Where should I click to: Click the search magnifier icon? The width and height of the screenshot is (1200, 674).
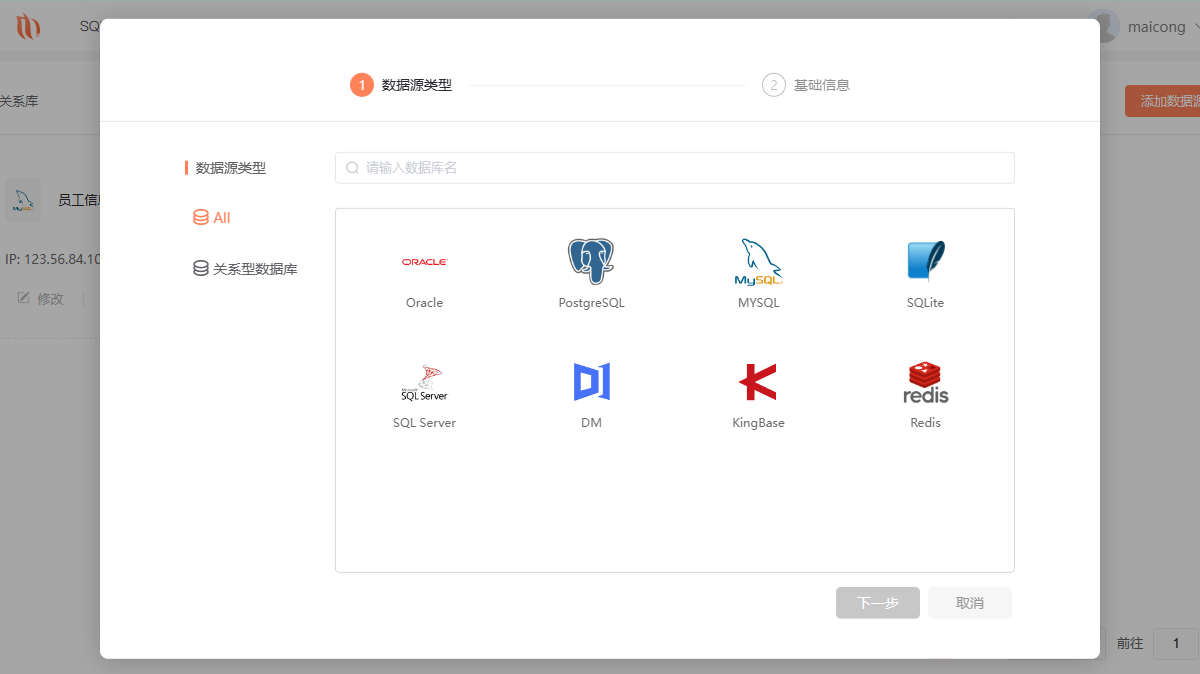pos(352,168)
